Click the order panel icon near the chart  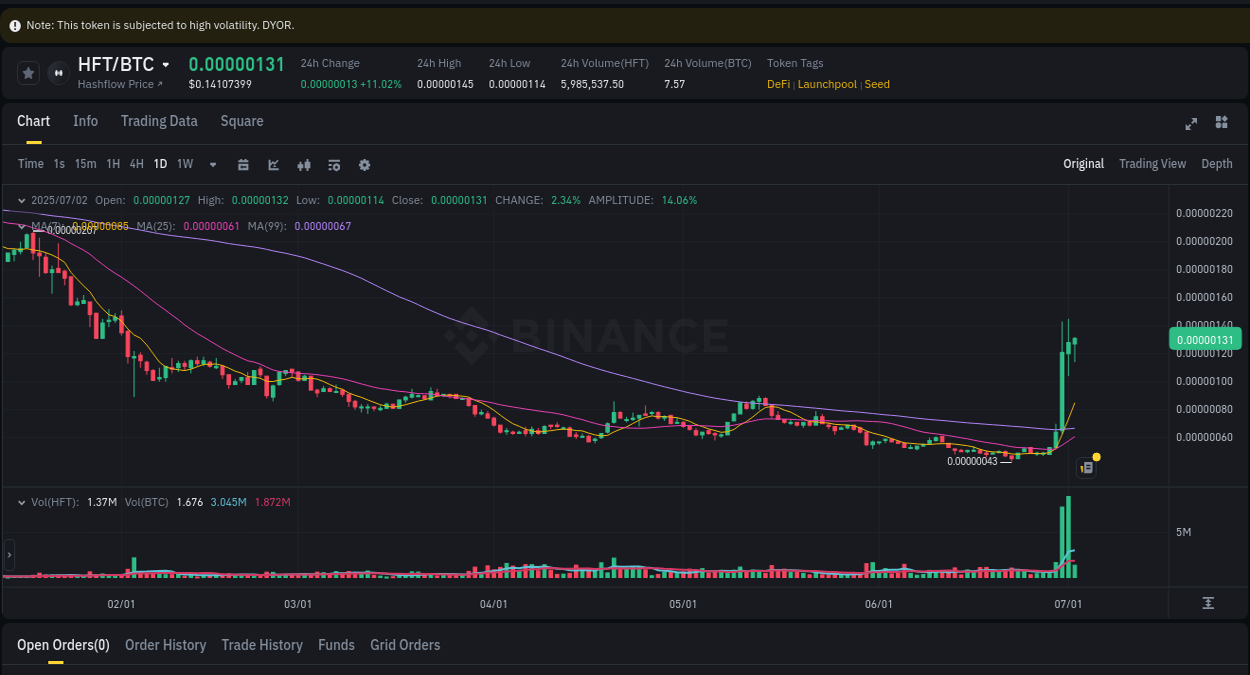pyautogui.click(x=1086, y=467)
